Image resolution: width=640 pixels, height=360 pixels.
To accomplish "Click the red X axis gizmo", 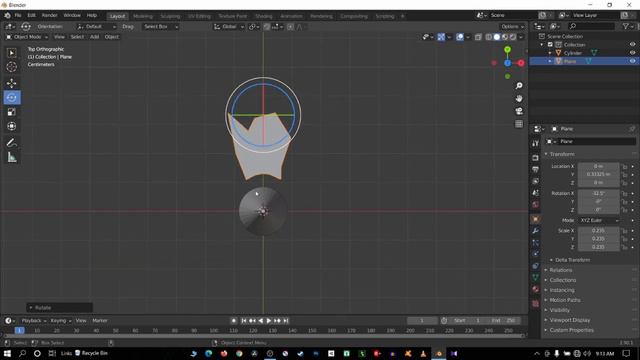I will click(x=521, y=63).
